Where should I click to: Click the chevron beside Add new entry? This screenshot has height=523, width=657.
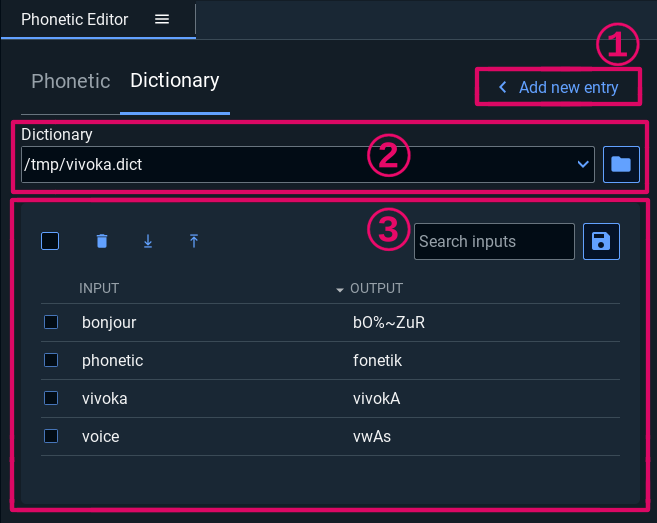coord(502,87)
